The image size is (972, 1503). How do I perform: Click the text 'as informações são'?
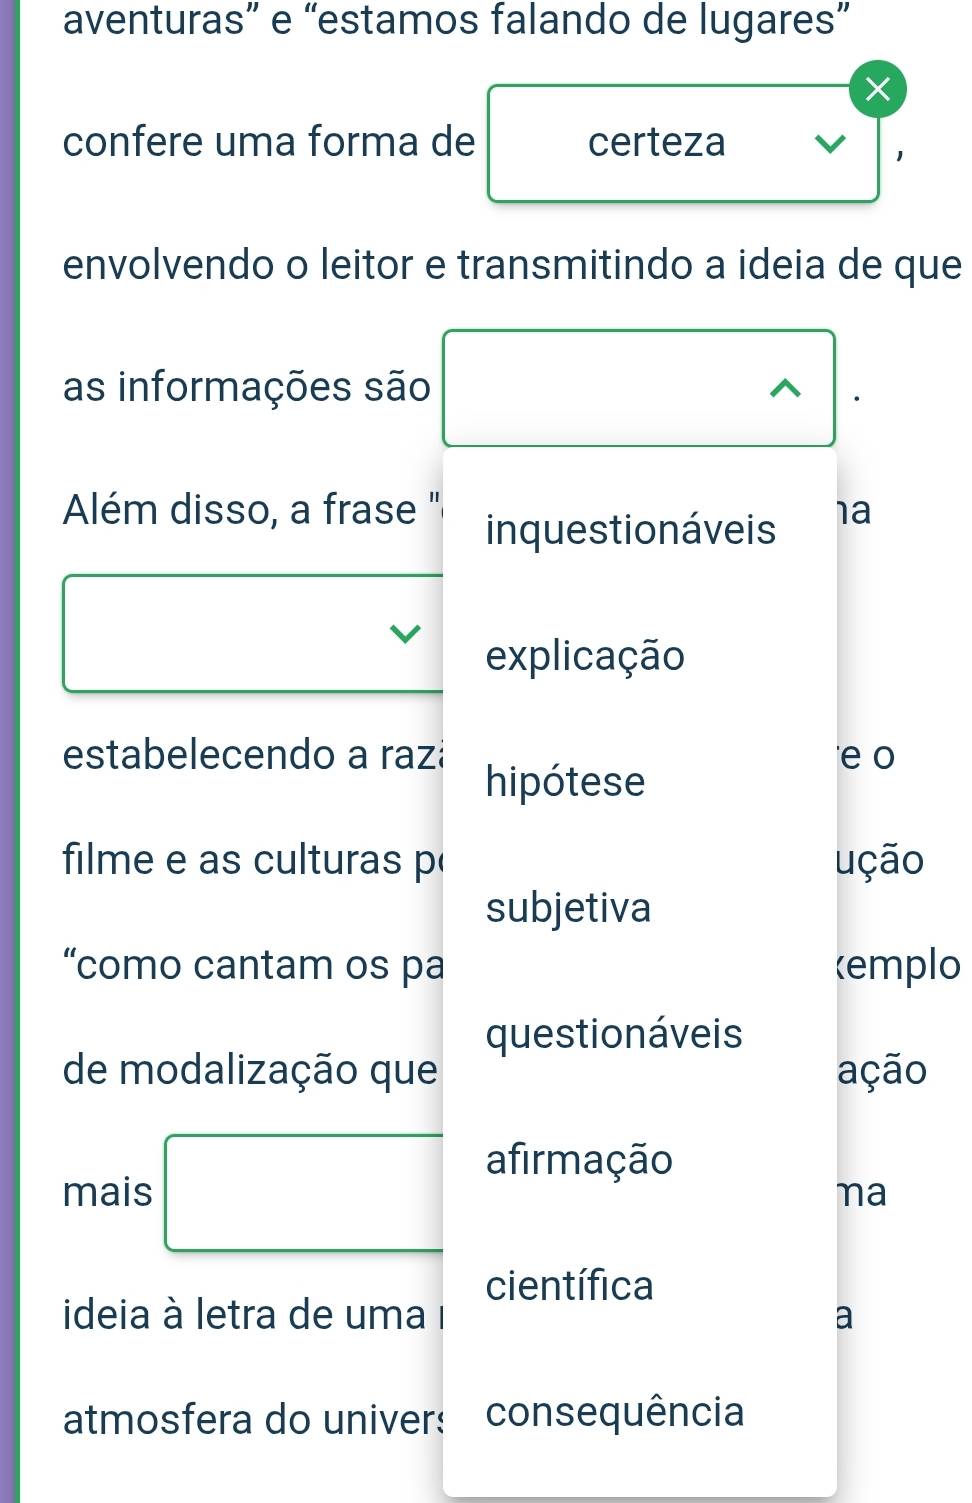click(x=246, y=387)
